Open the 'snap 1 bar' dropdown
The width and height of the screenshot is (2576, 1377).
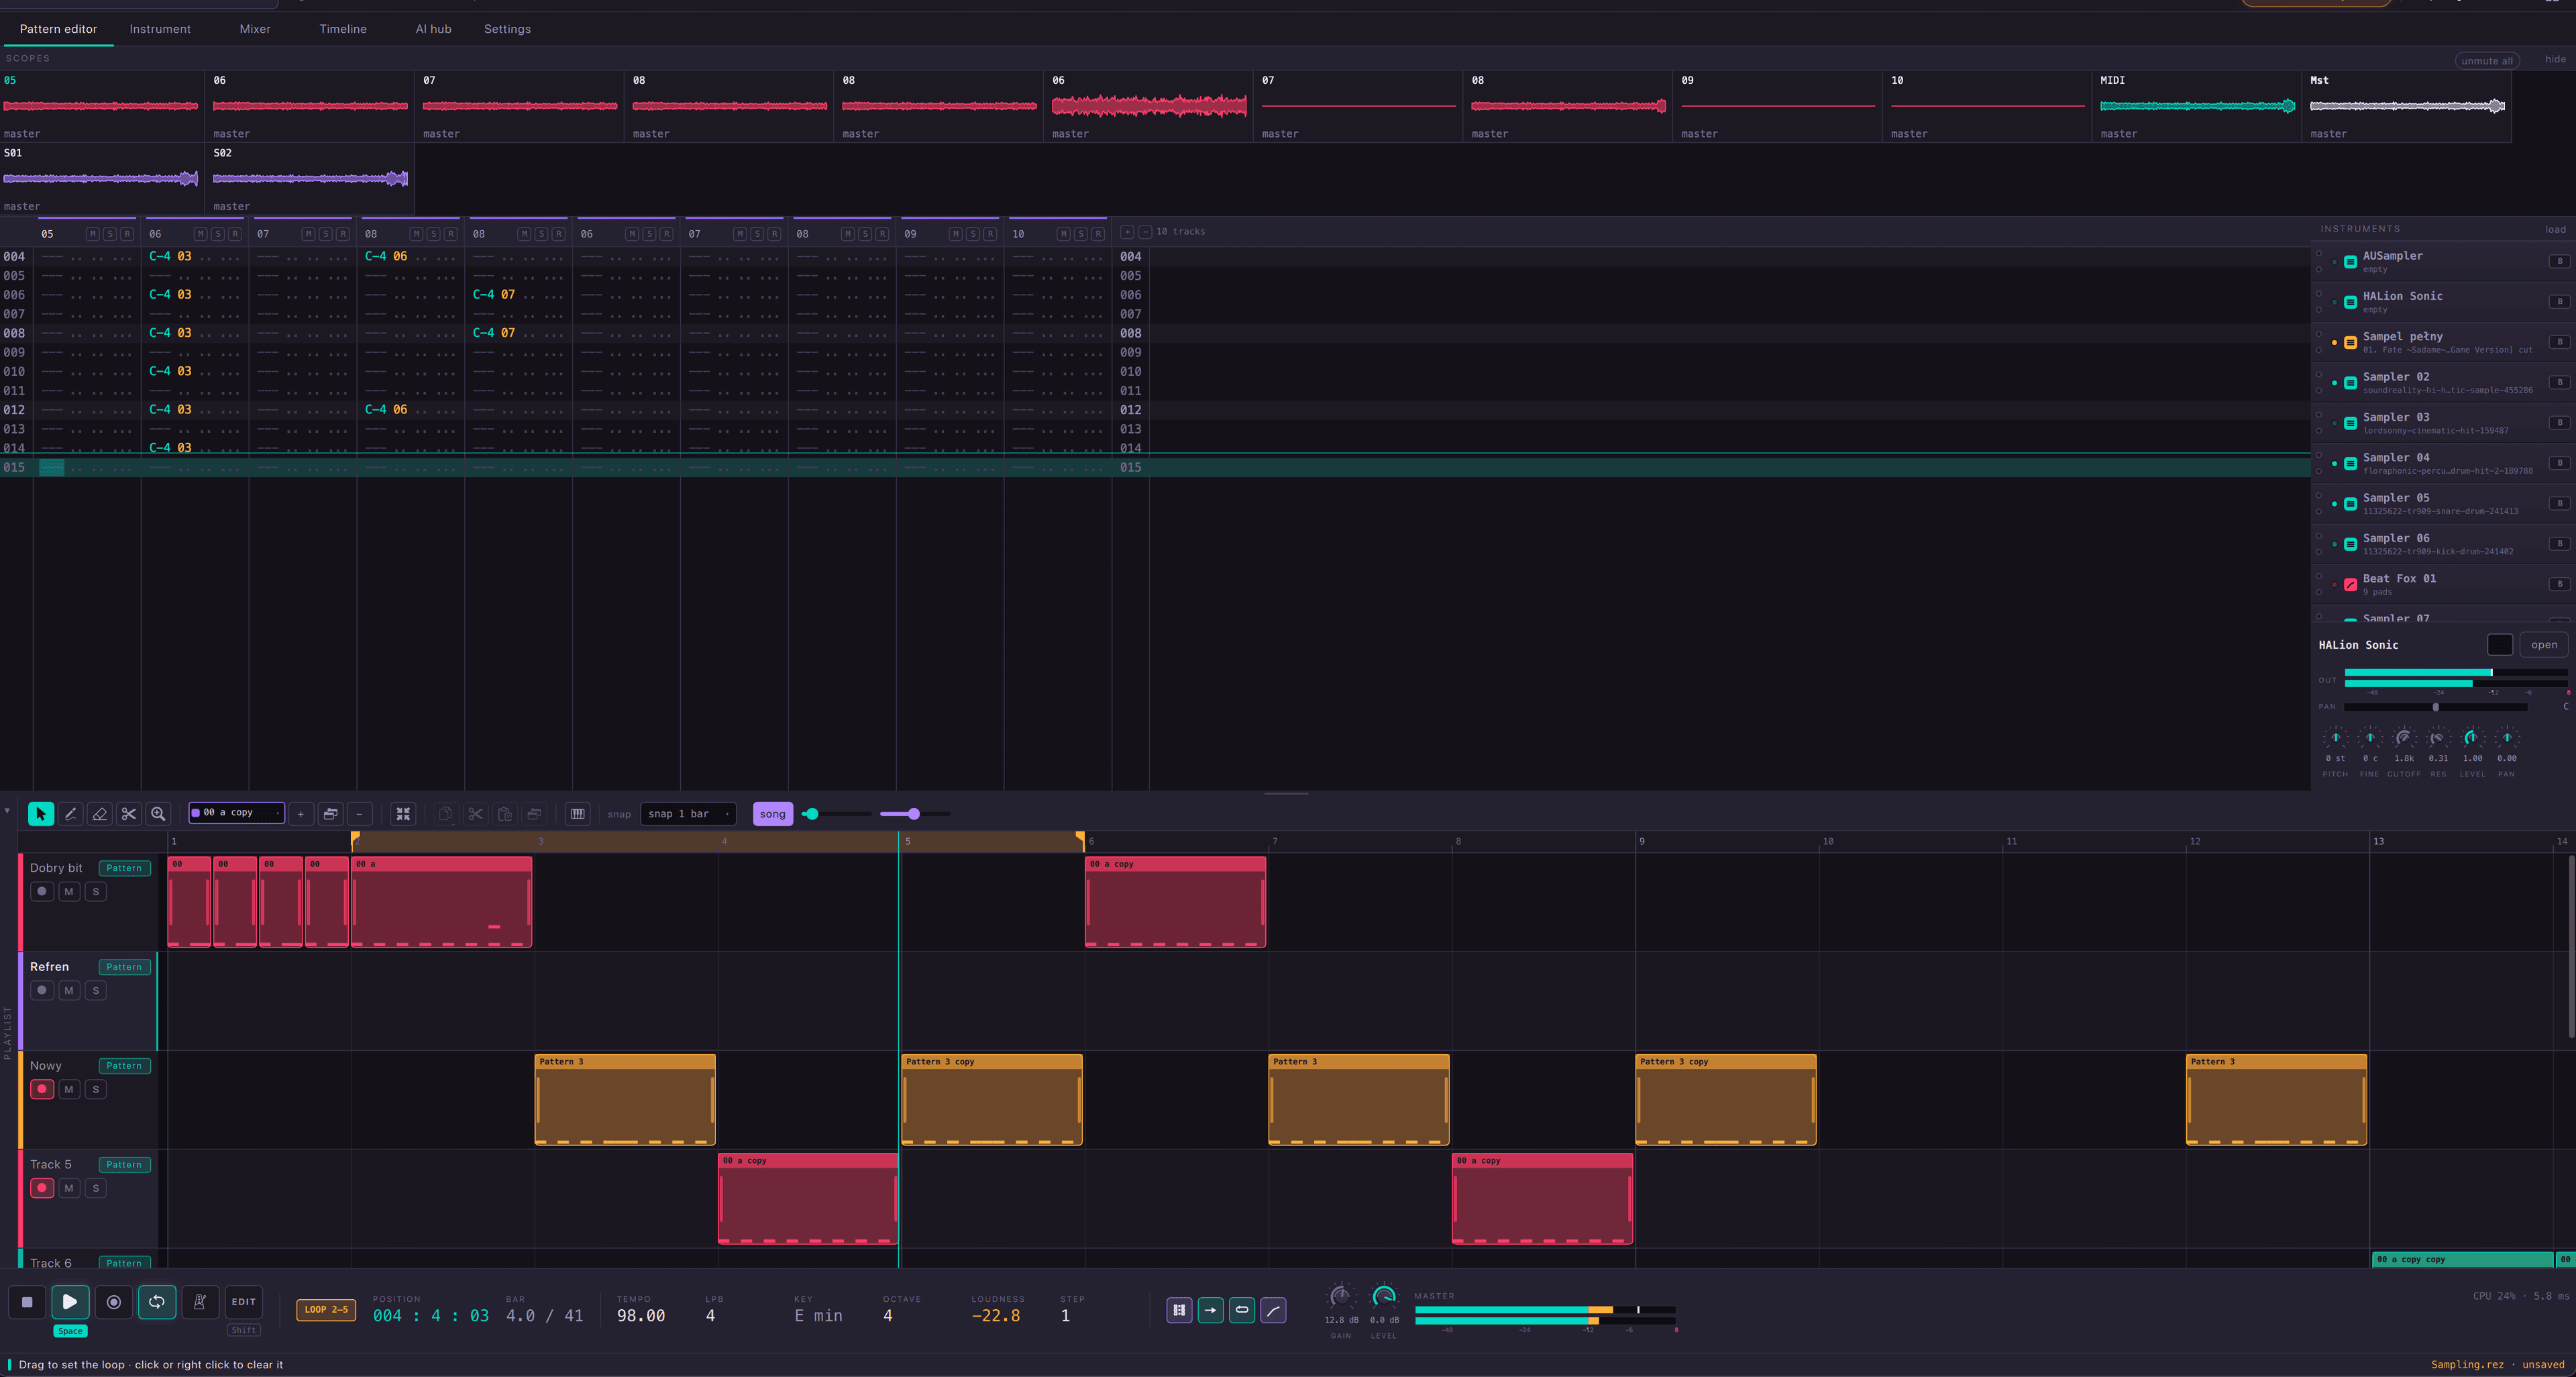[688, 814]
